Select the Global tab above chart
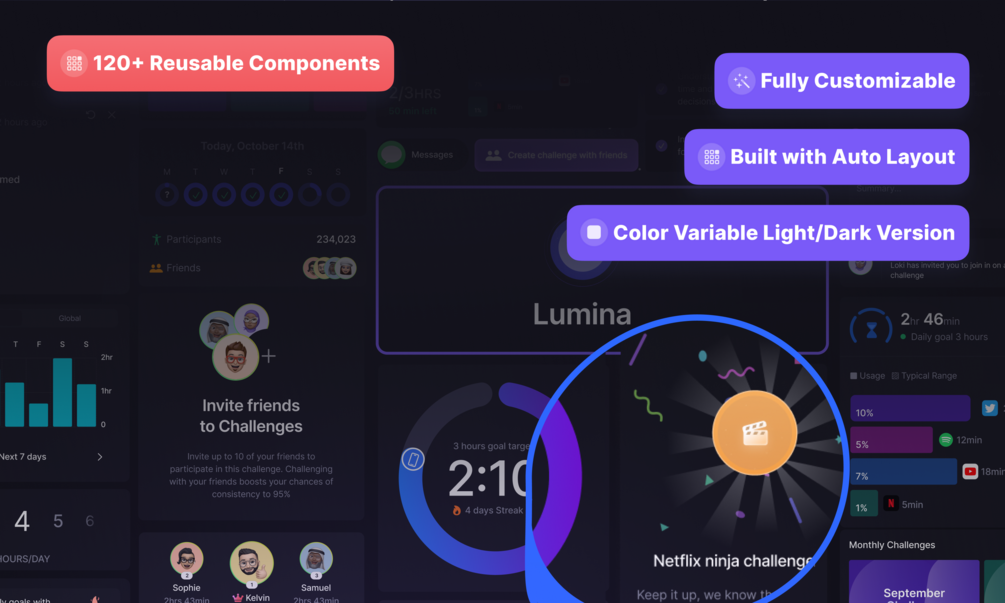The width and height of the screenshot is (1005, 603). (x=69, y=318)
